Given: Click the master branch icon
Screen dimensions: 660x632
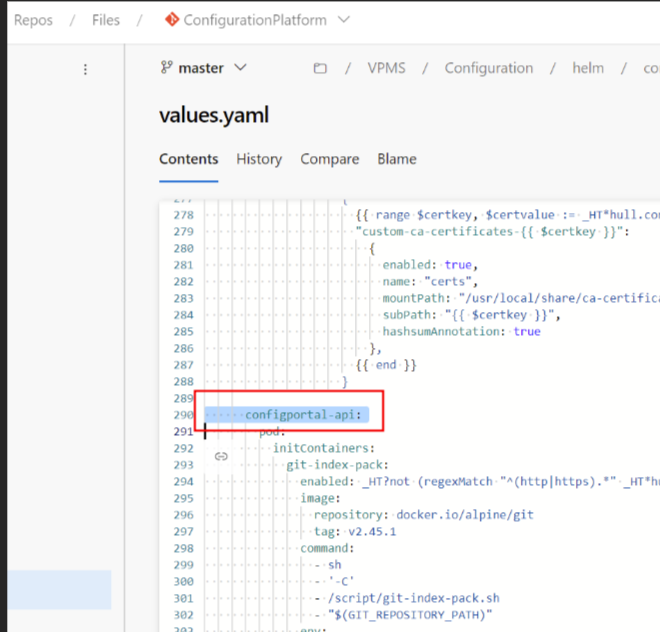Looking at the screenshot, I should click(167, 68).
